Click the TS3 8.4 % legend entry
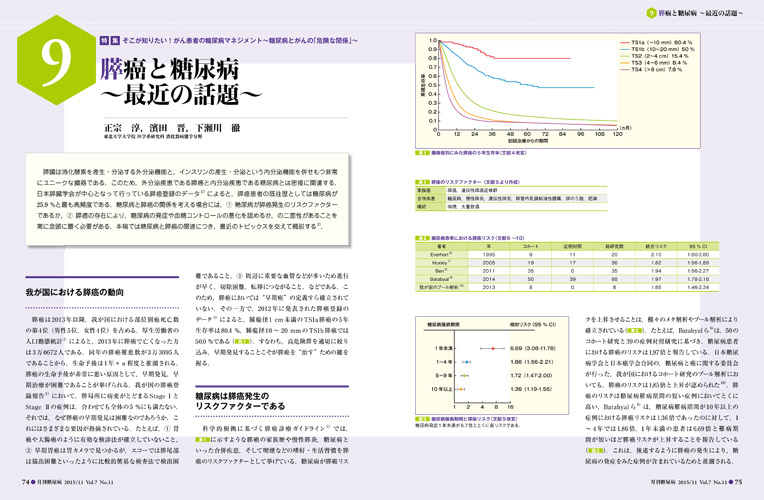 (653, 63)
